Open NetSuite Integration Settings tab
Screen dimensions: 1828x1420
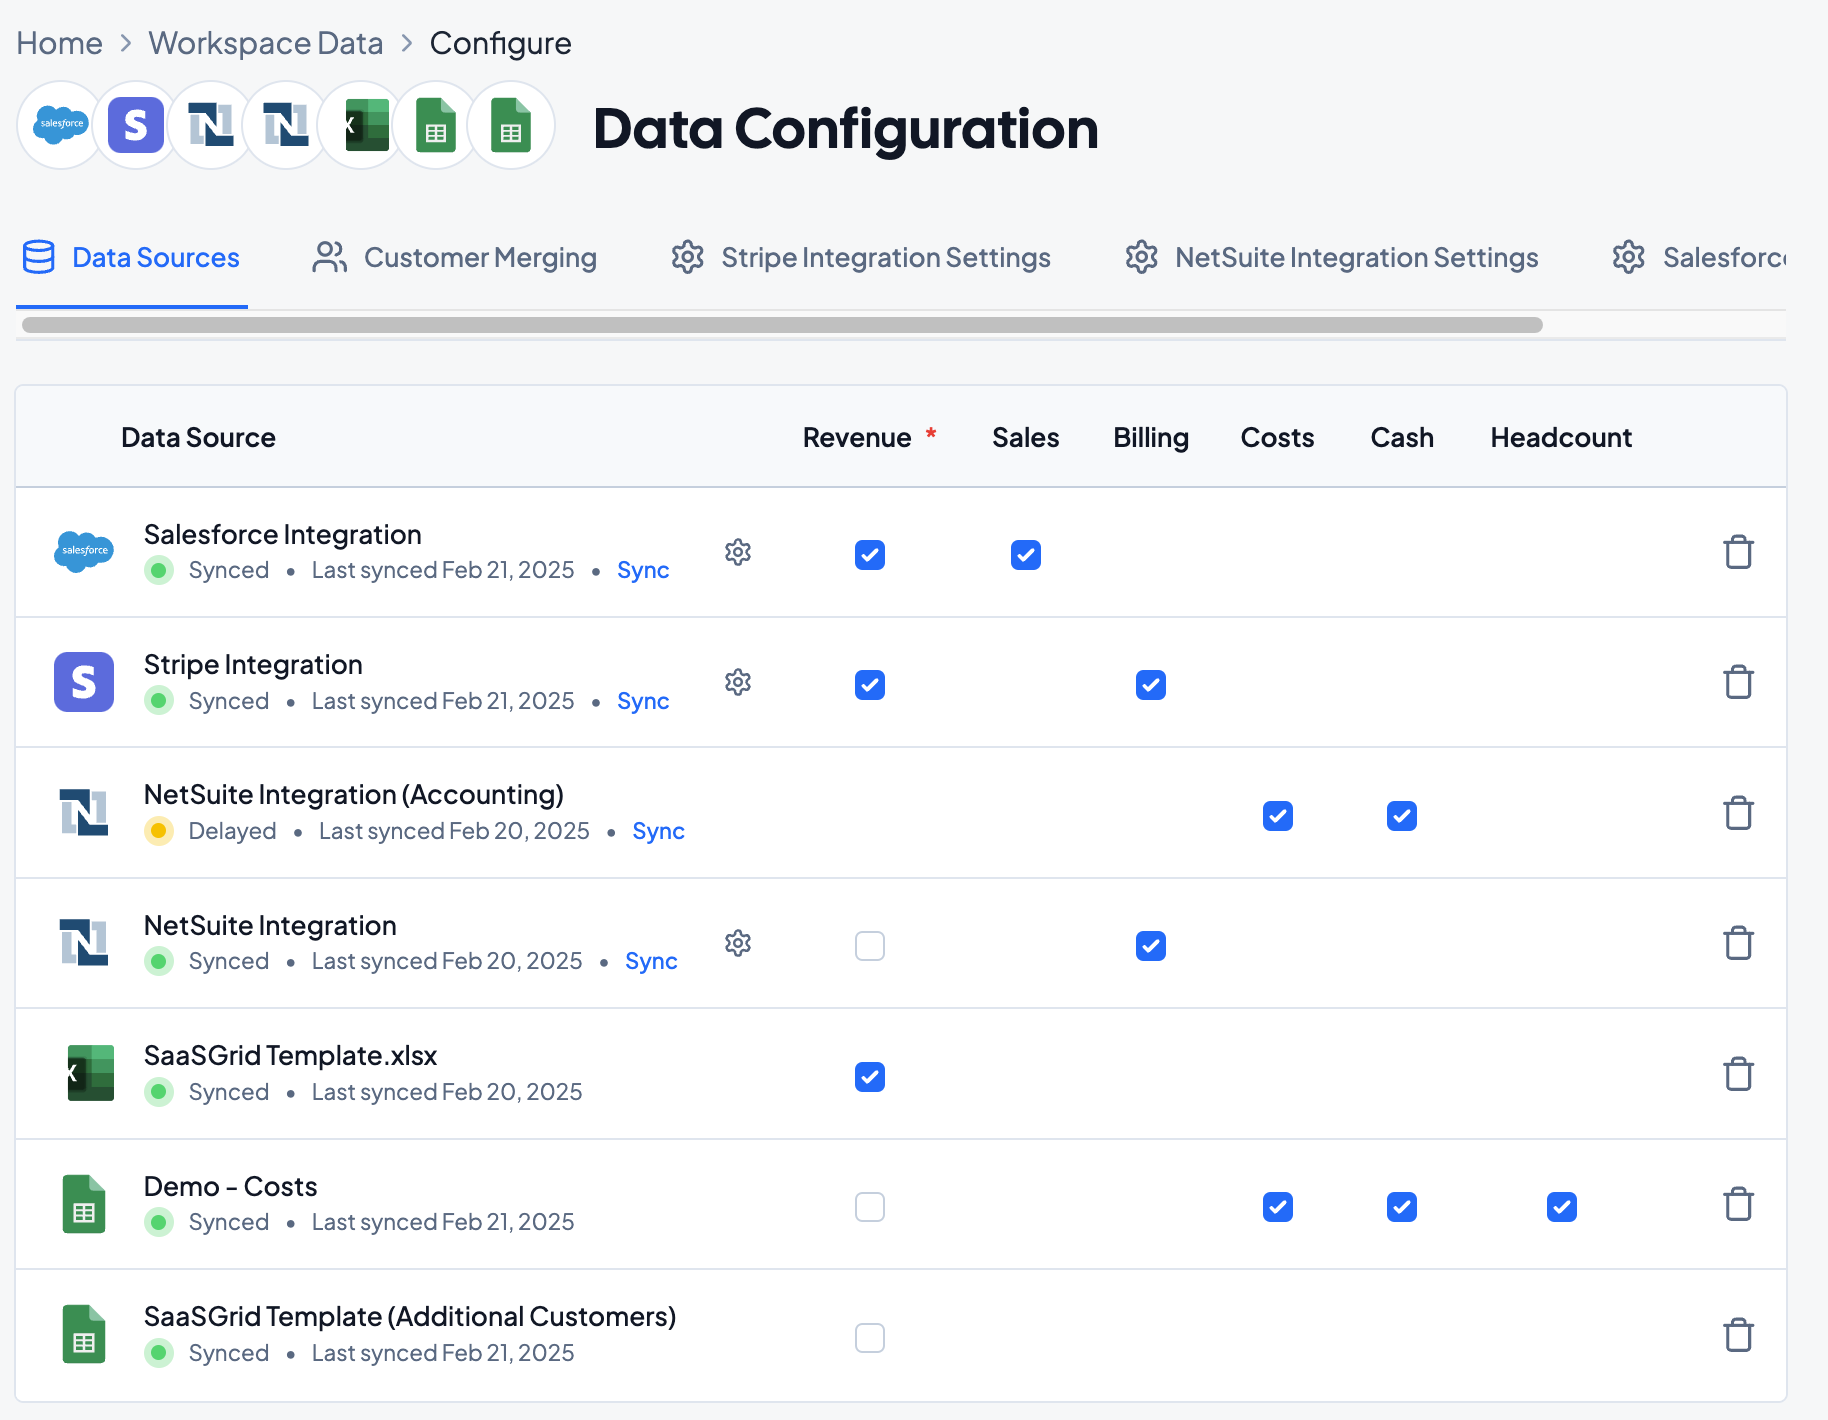pos(1331,258)
